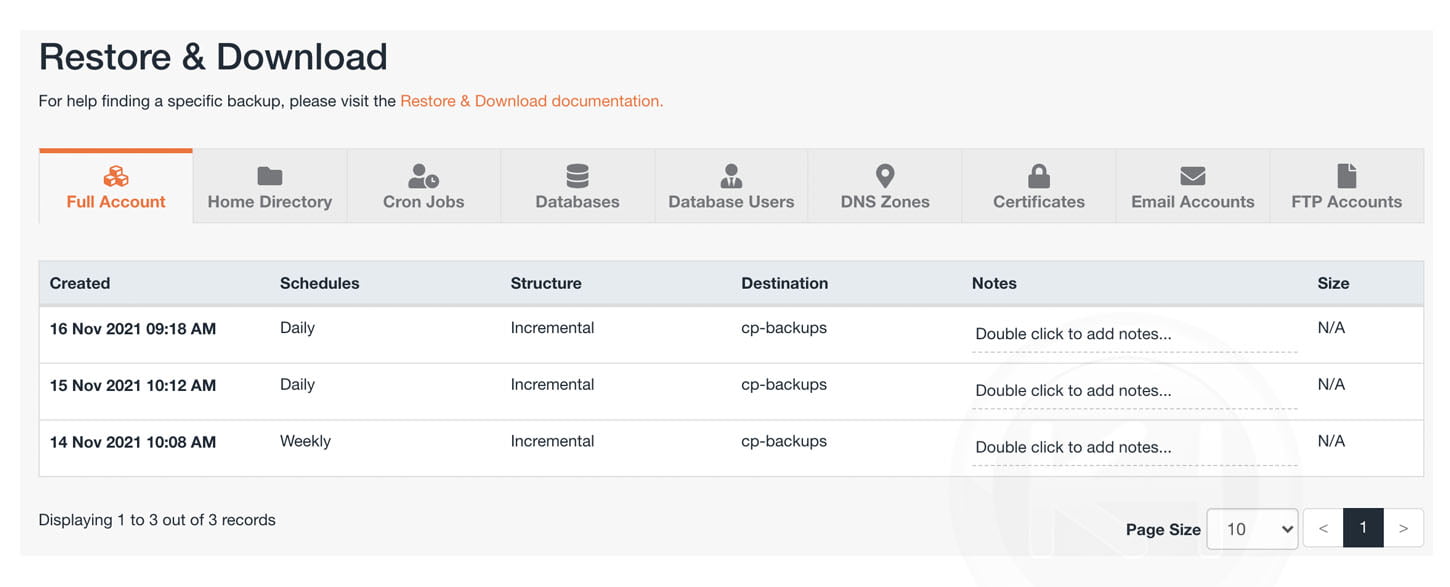The image size is (1450, 587).
Task: Go to the next page arrow
Action: pos(1404,528)
